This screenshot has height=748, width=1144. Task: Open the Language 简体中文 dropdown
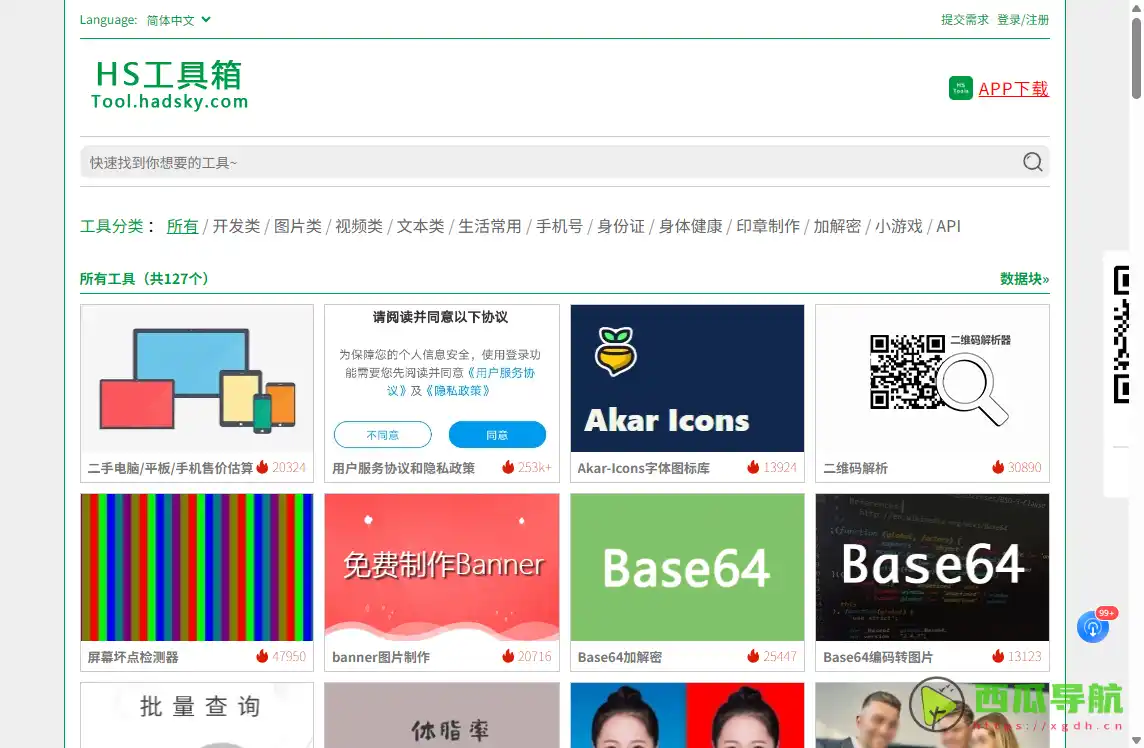coord(179,20)
